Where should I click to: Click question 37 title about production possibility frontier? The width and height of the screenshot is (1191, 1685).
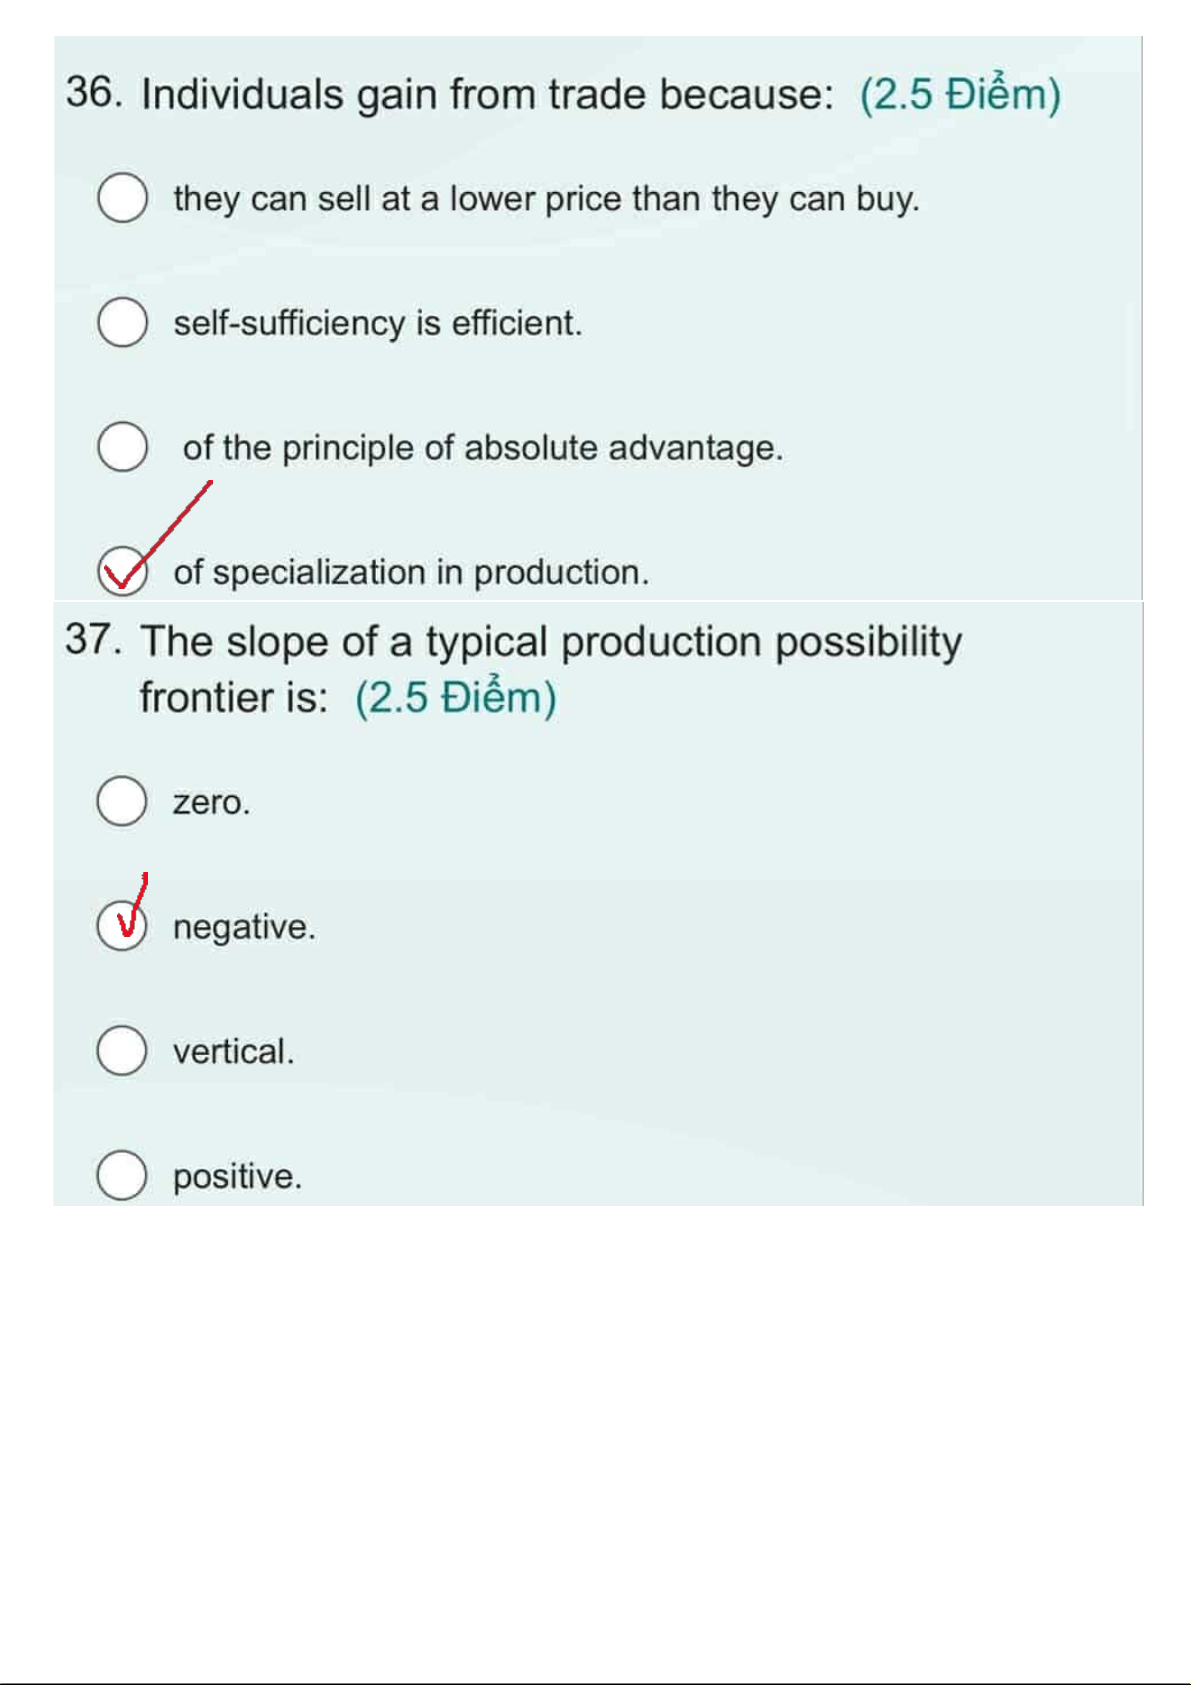(550, 642)
